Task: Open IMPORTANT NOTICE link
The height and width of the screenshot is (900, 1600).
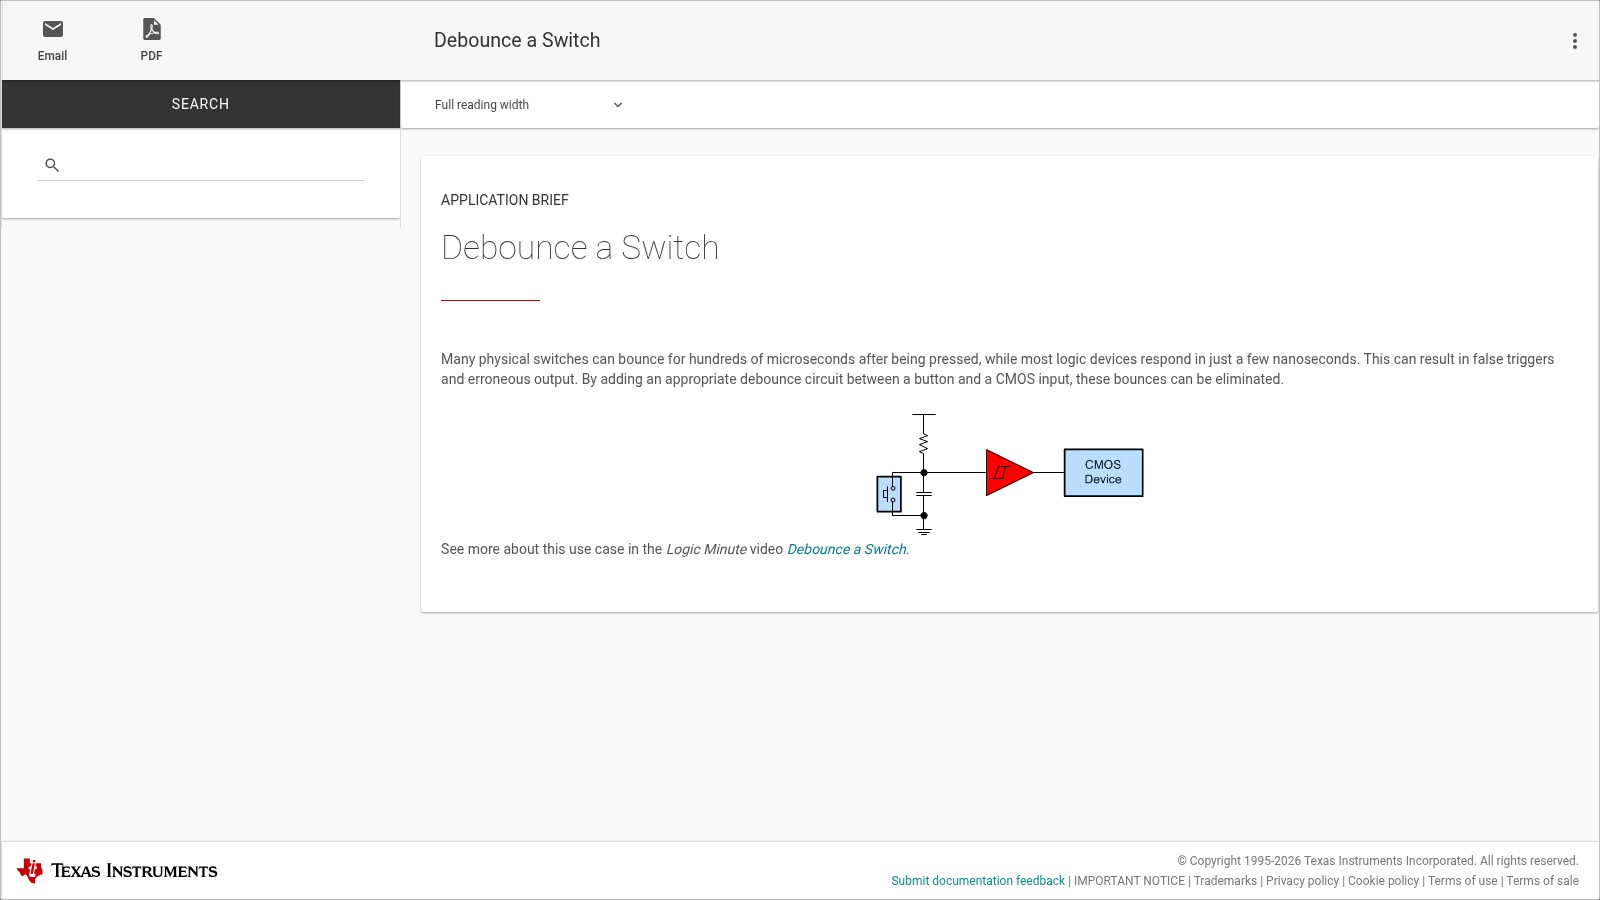Action: 1129,881
